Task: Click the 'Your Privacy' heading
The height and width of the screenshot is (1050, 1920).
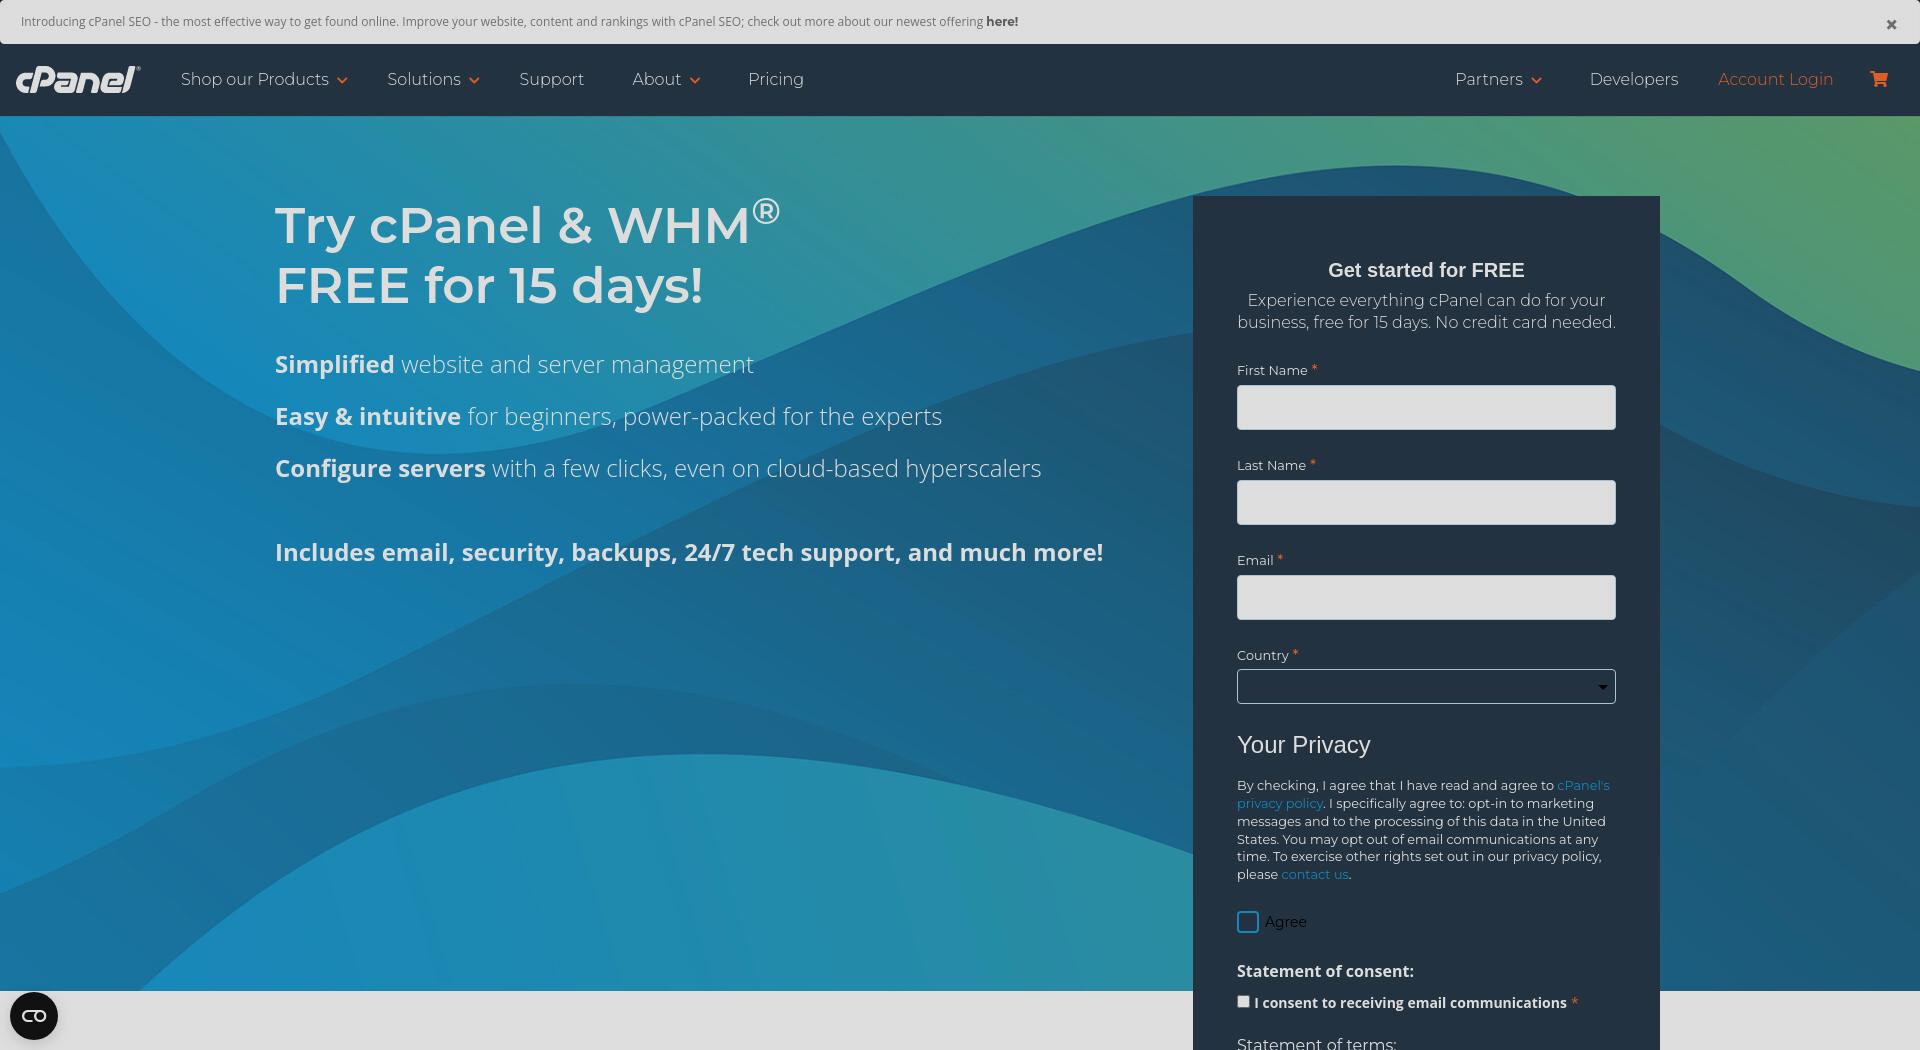Action: pos(1303,745)
